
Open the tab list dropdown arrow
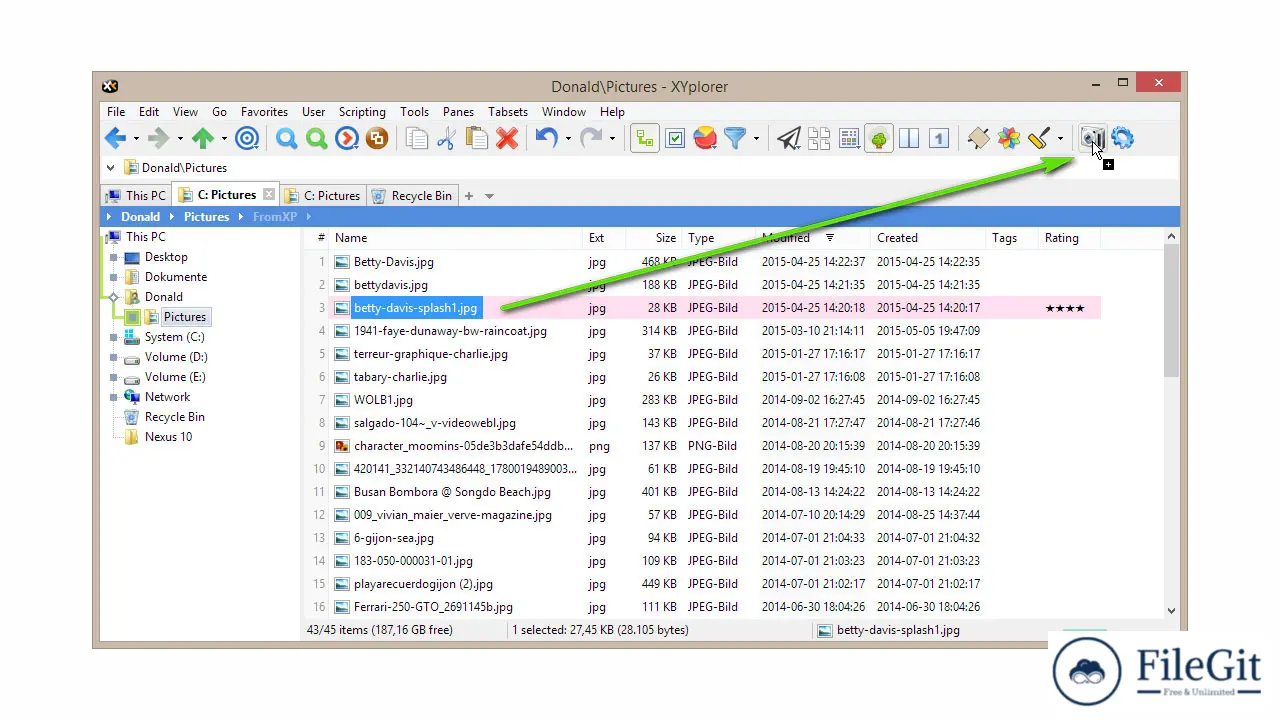point(489,196)
